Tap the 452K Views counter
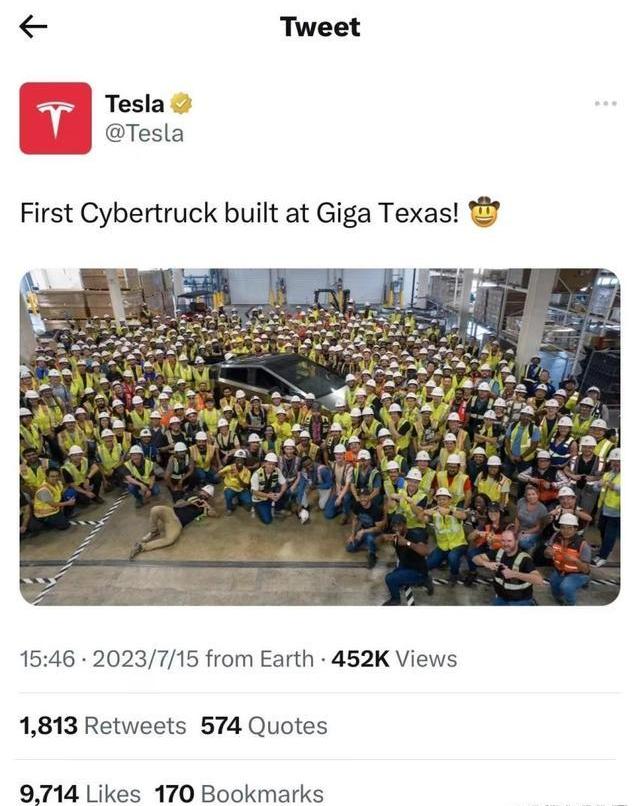The height and width of the screenshot is (806, 640). pyautogui.click(x=394, y=658)
